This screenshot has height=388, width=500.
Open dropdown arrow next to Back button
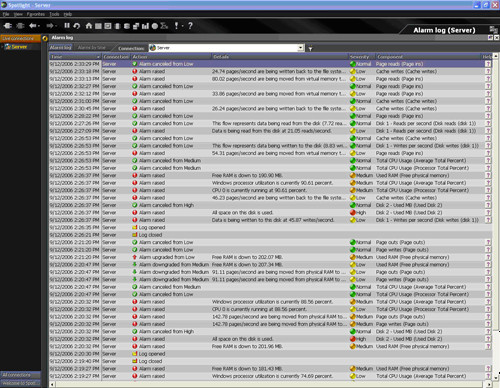(x=39, y=26)
